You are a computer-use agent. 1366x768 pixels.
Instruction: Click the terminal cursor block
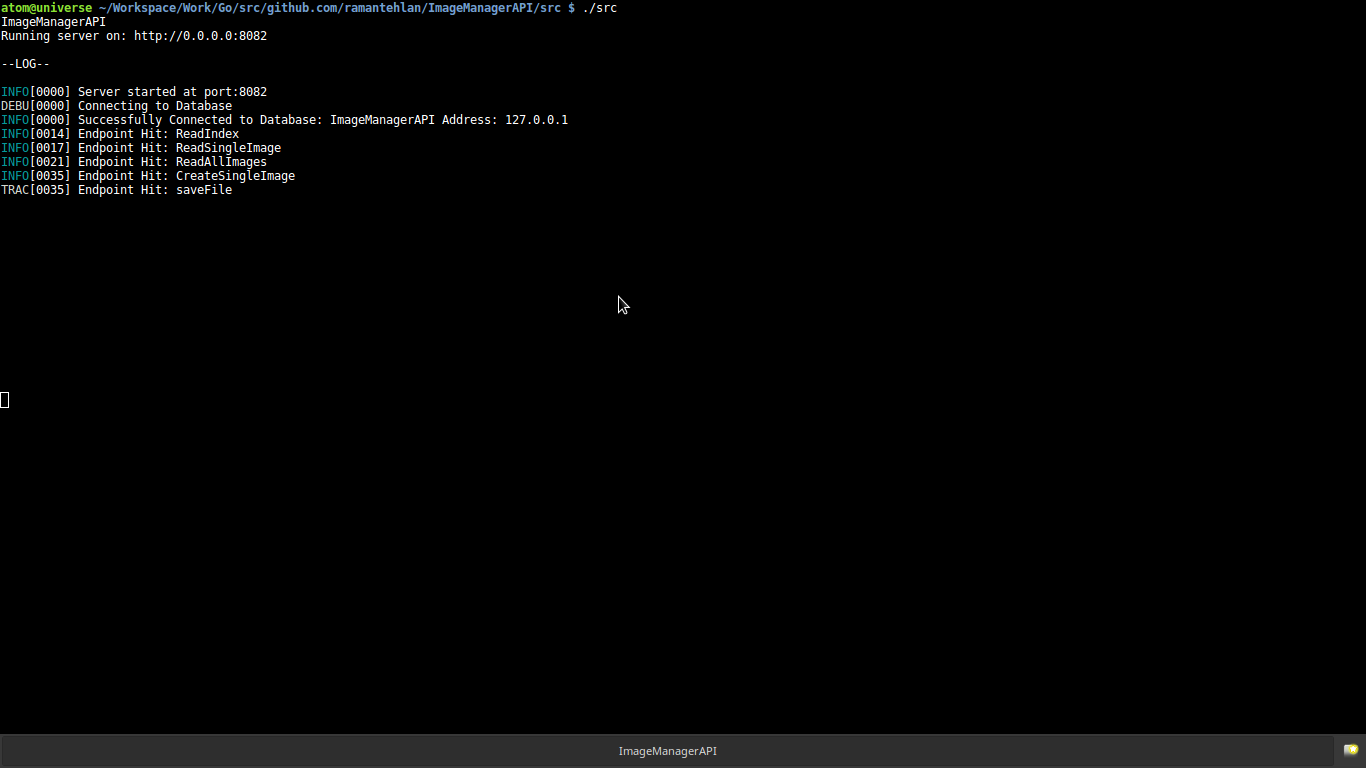(x=5, y=400)
